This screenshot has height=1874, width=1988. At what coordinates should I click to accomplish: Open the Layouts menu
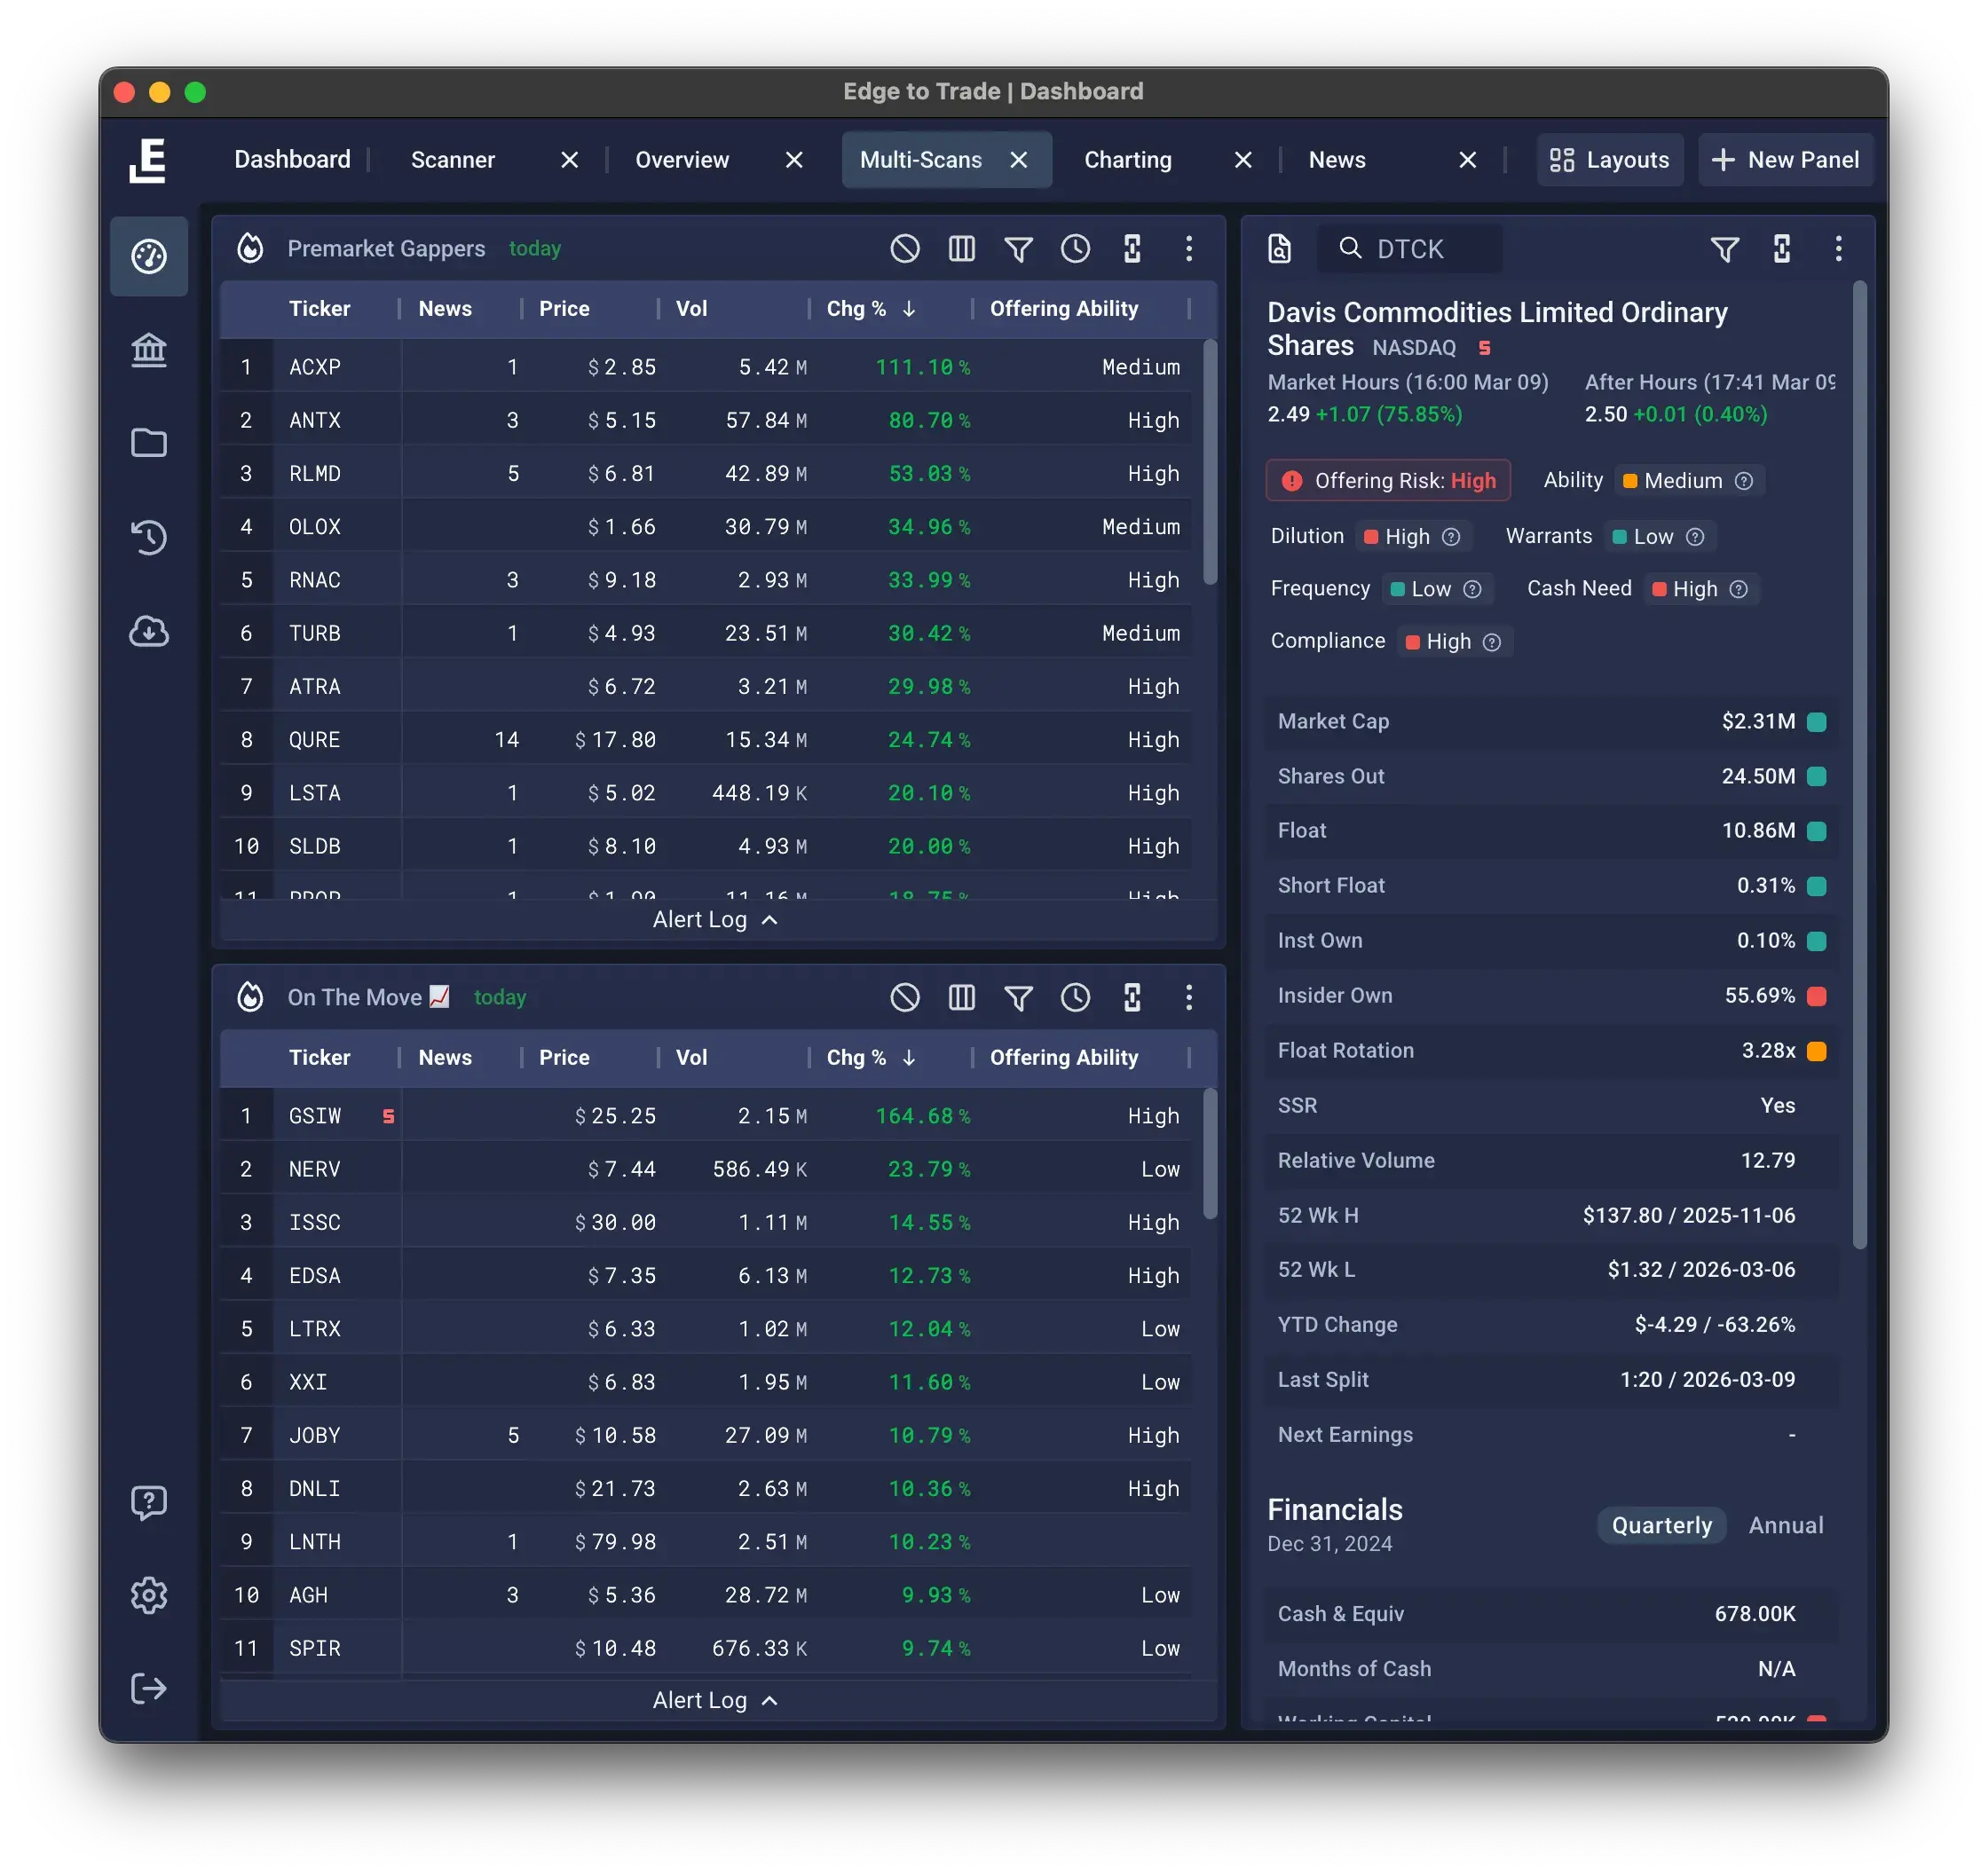click(1610, 159)
